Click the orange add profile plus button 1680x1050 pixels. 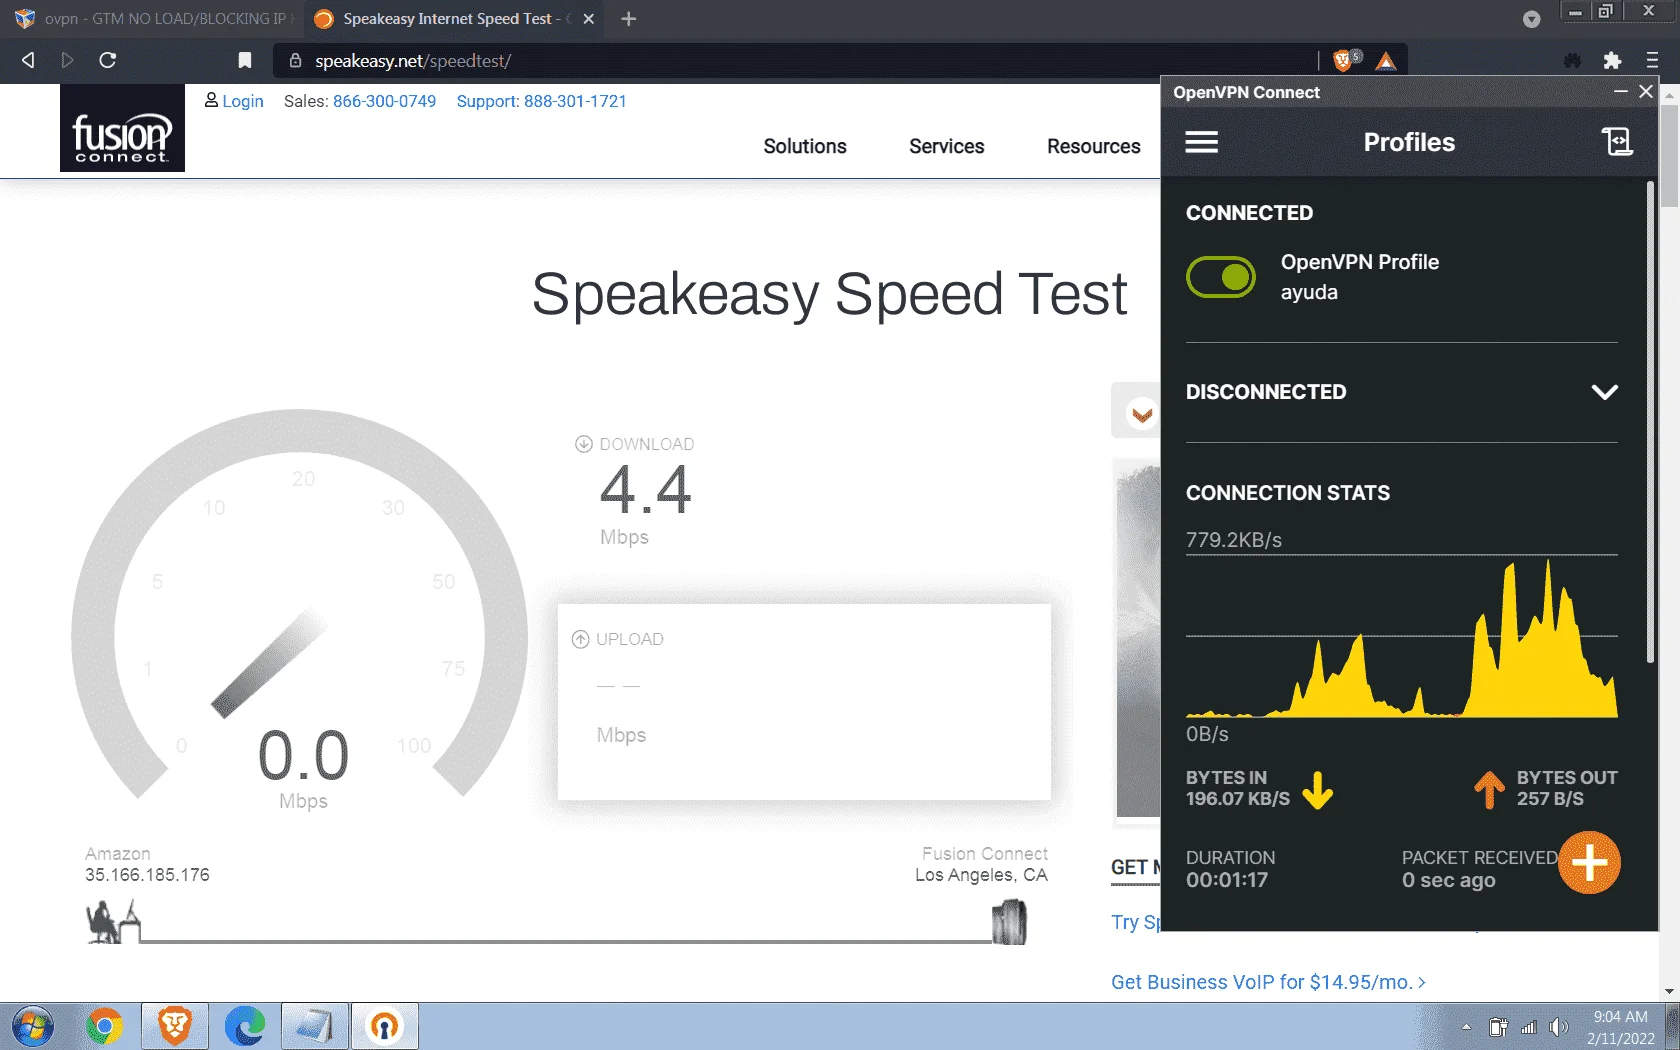click(x=1589, y=862)
